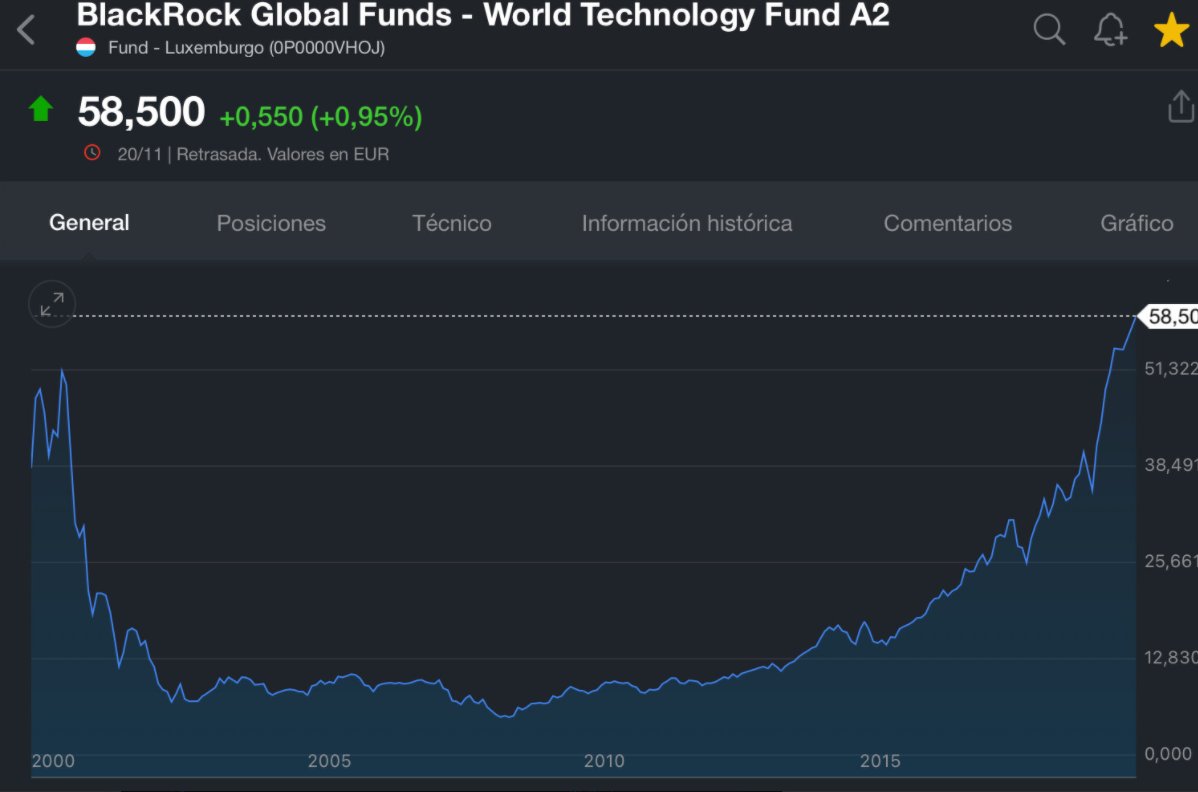Click the 2005 label on chart axis

(329, 761)
